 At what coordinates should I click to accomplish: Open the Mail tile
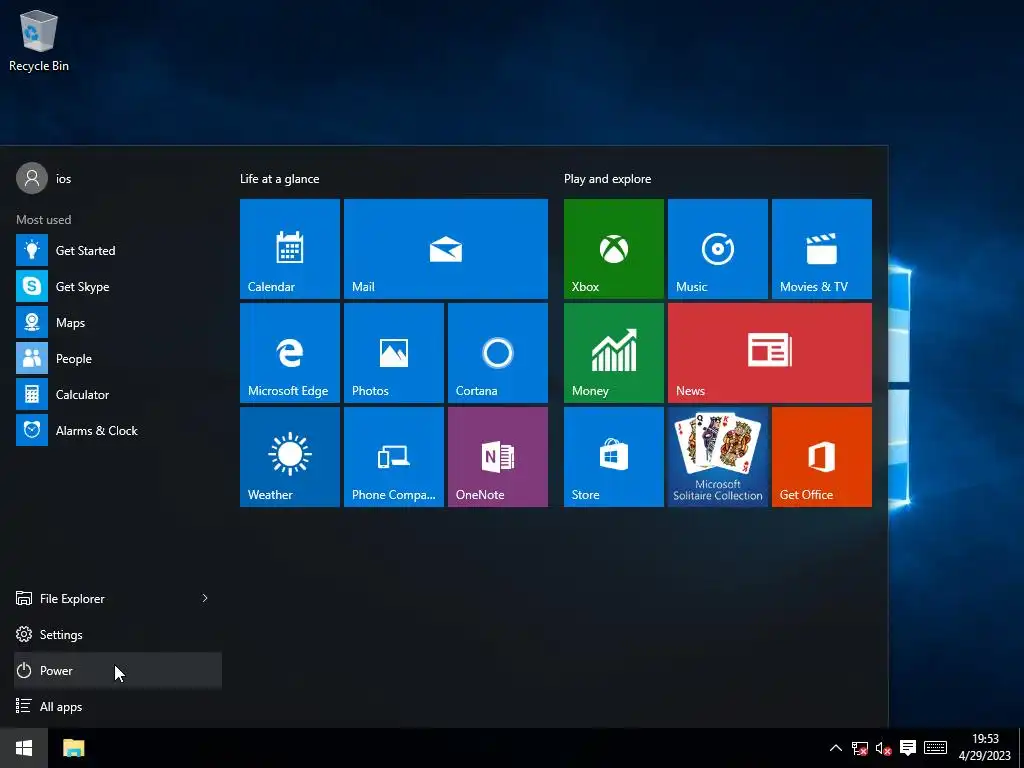[x=445, y=249]
